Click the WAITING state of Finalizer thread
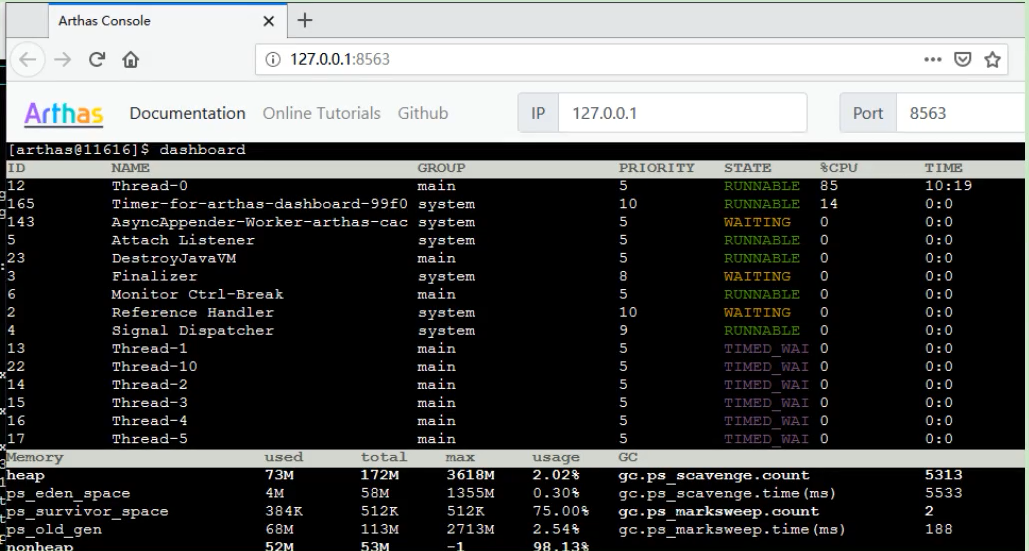The width and height of the screenshot is (1029, 551). pyautogui.click(x=757, y=276)
